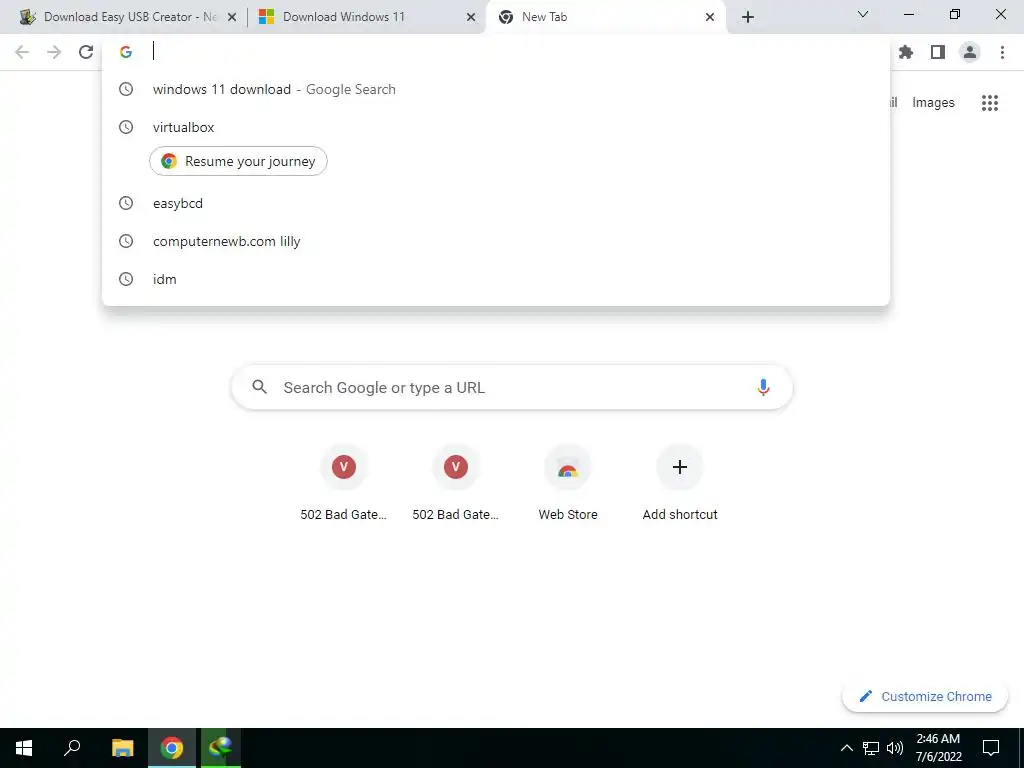Screen dimensions: 1024x768
Task: Open the Extensions puzzle icon
Action: pos(906,52)
